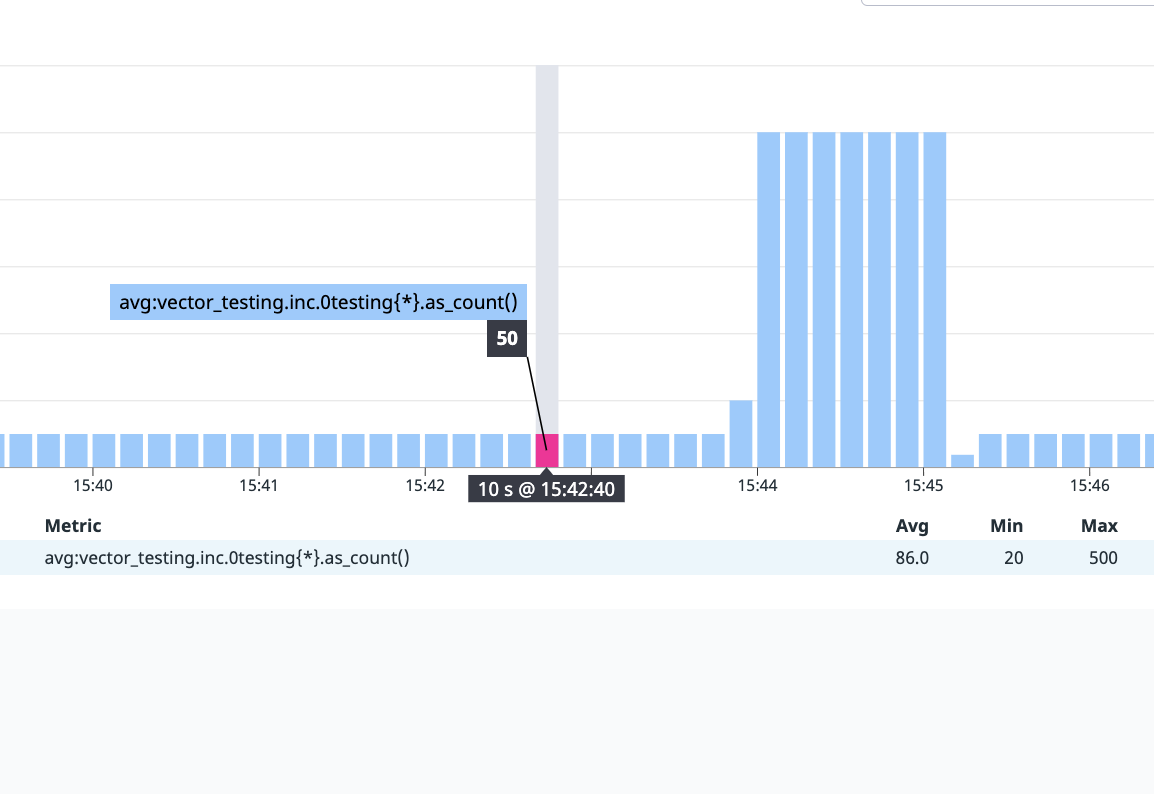The width and height of the screenshot is (1154, 794).
Task: Sort the table by the Avg column
Action: (912, 525)
